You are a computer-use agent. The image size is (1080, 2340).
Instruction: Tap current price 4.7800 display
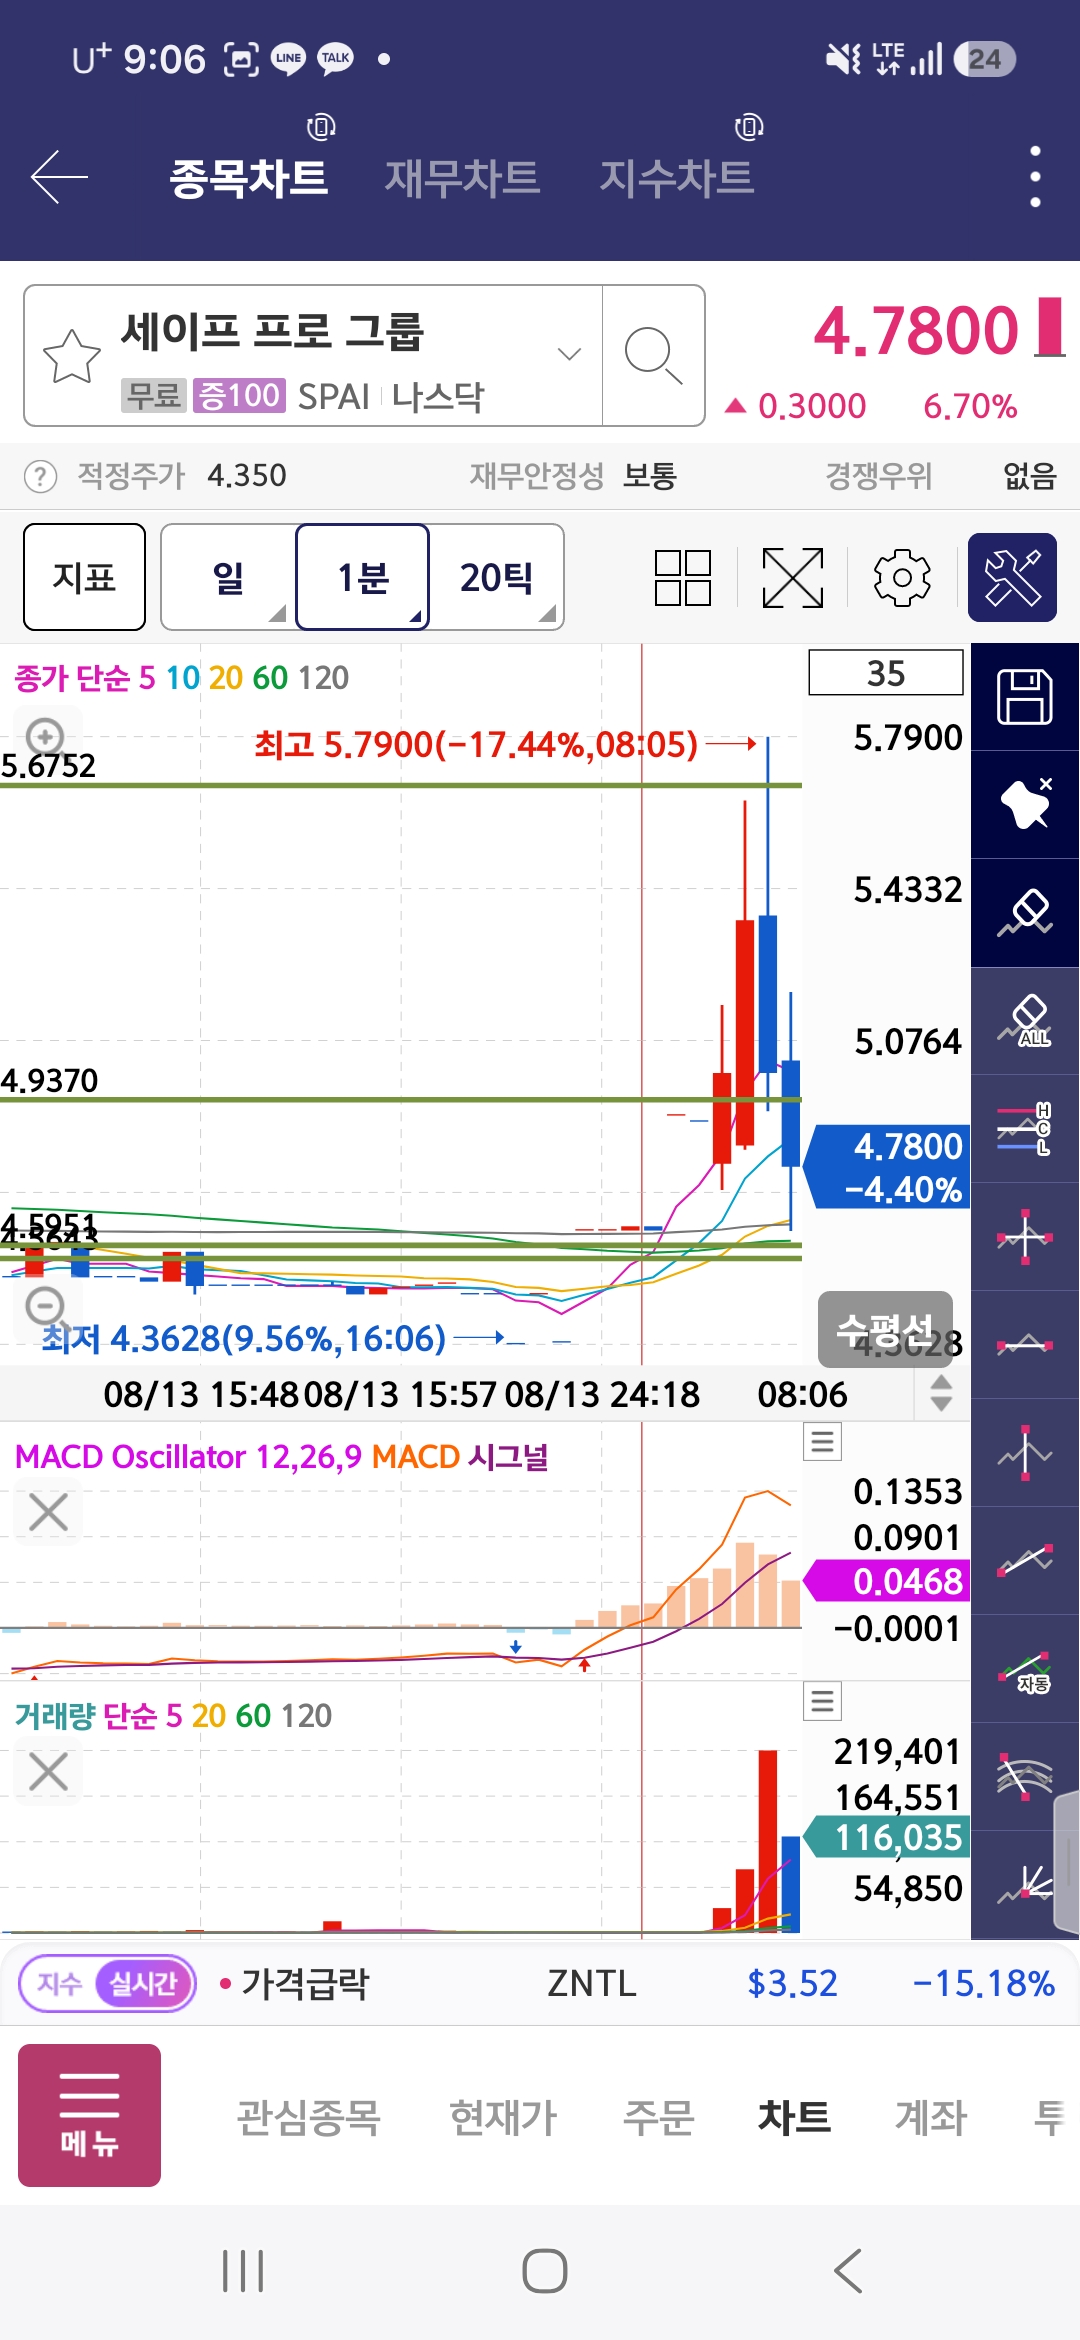tap(916, 331)
